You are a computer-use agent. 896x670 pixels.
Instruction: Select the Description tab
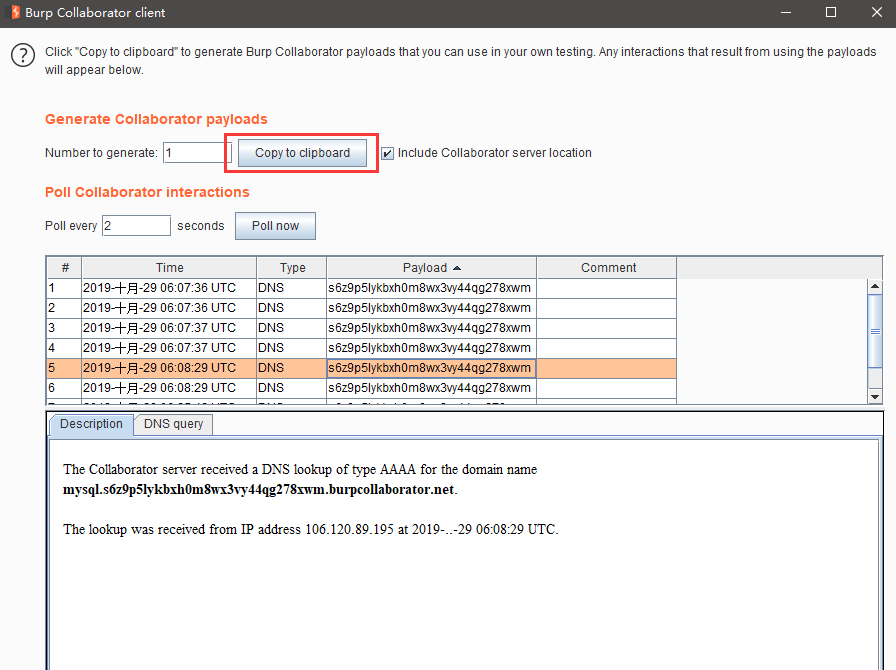[91, 424]
